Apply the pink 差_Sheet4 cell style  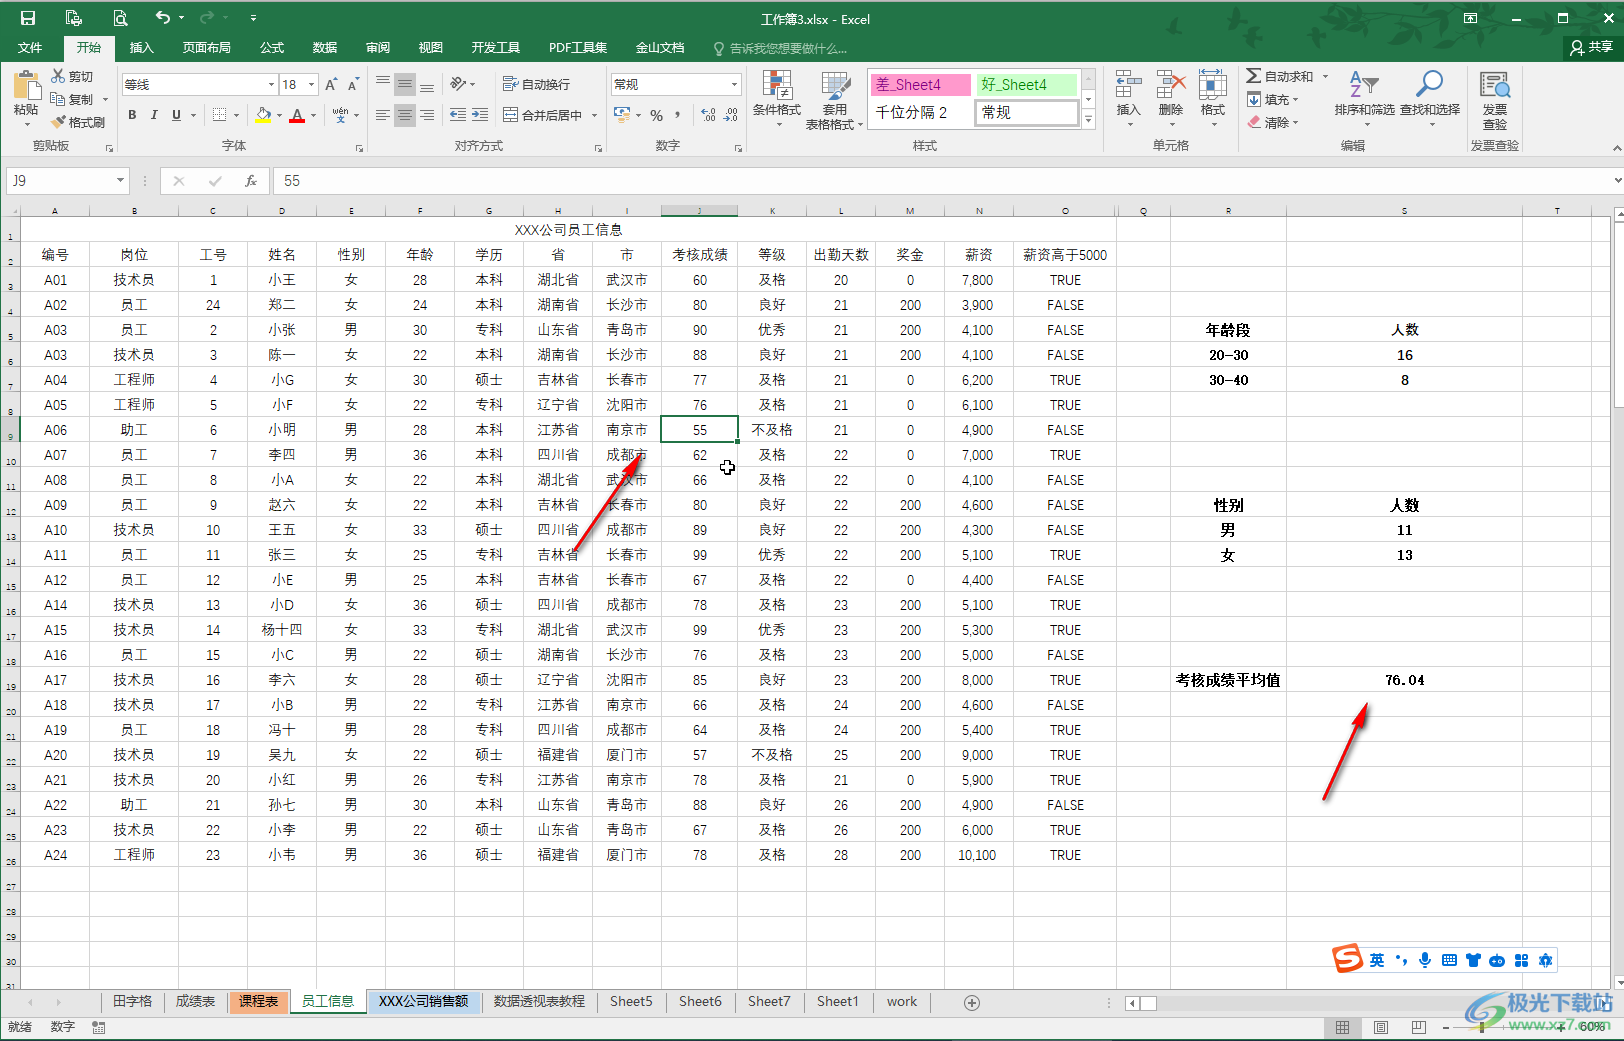[919, 85]
